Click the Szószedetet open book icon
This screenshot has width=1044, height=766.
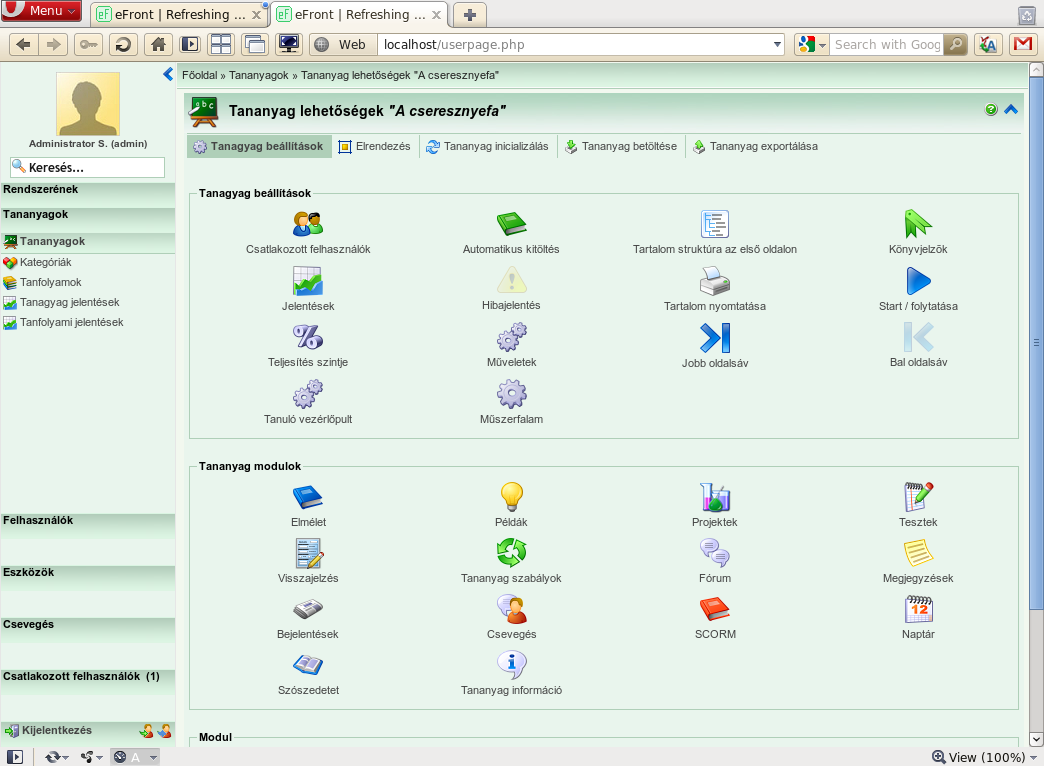(x=308, y=665)
